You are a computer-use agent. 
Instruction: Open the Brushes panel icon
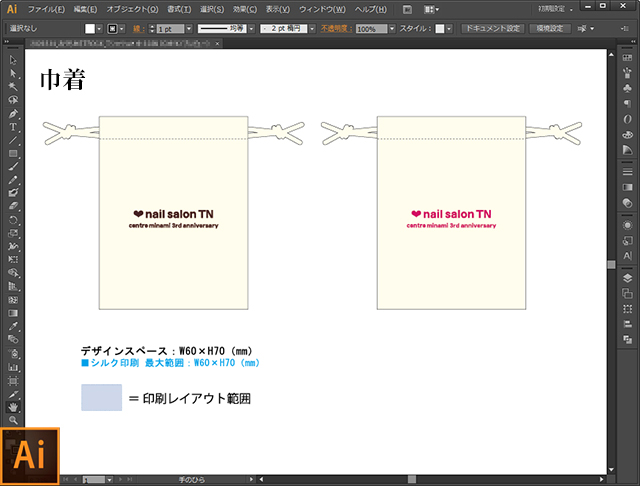627,73
